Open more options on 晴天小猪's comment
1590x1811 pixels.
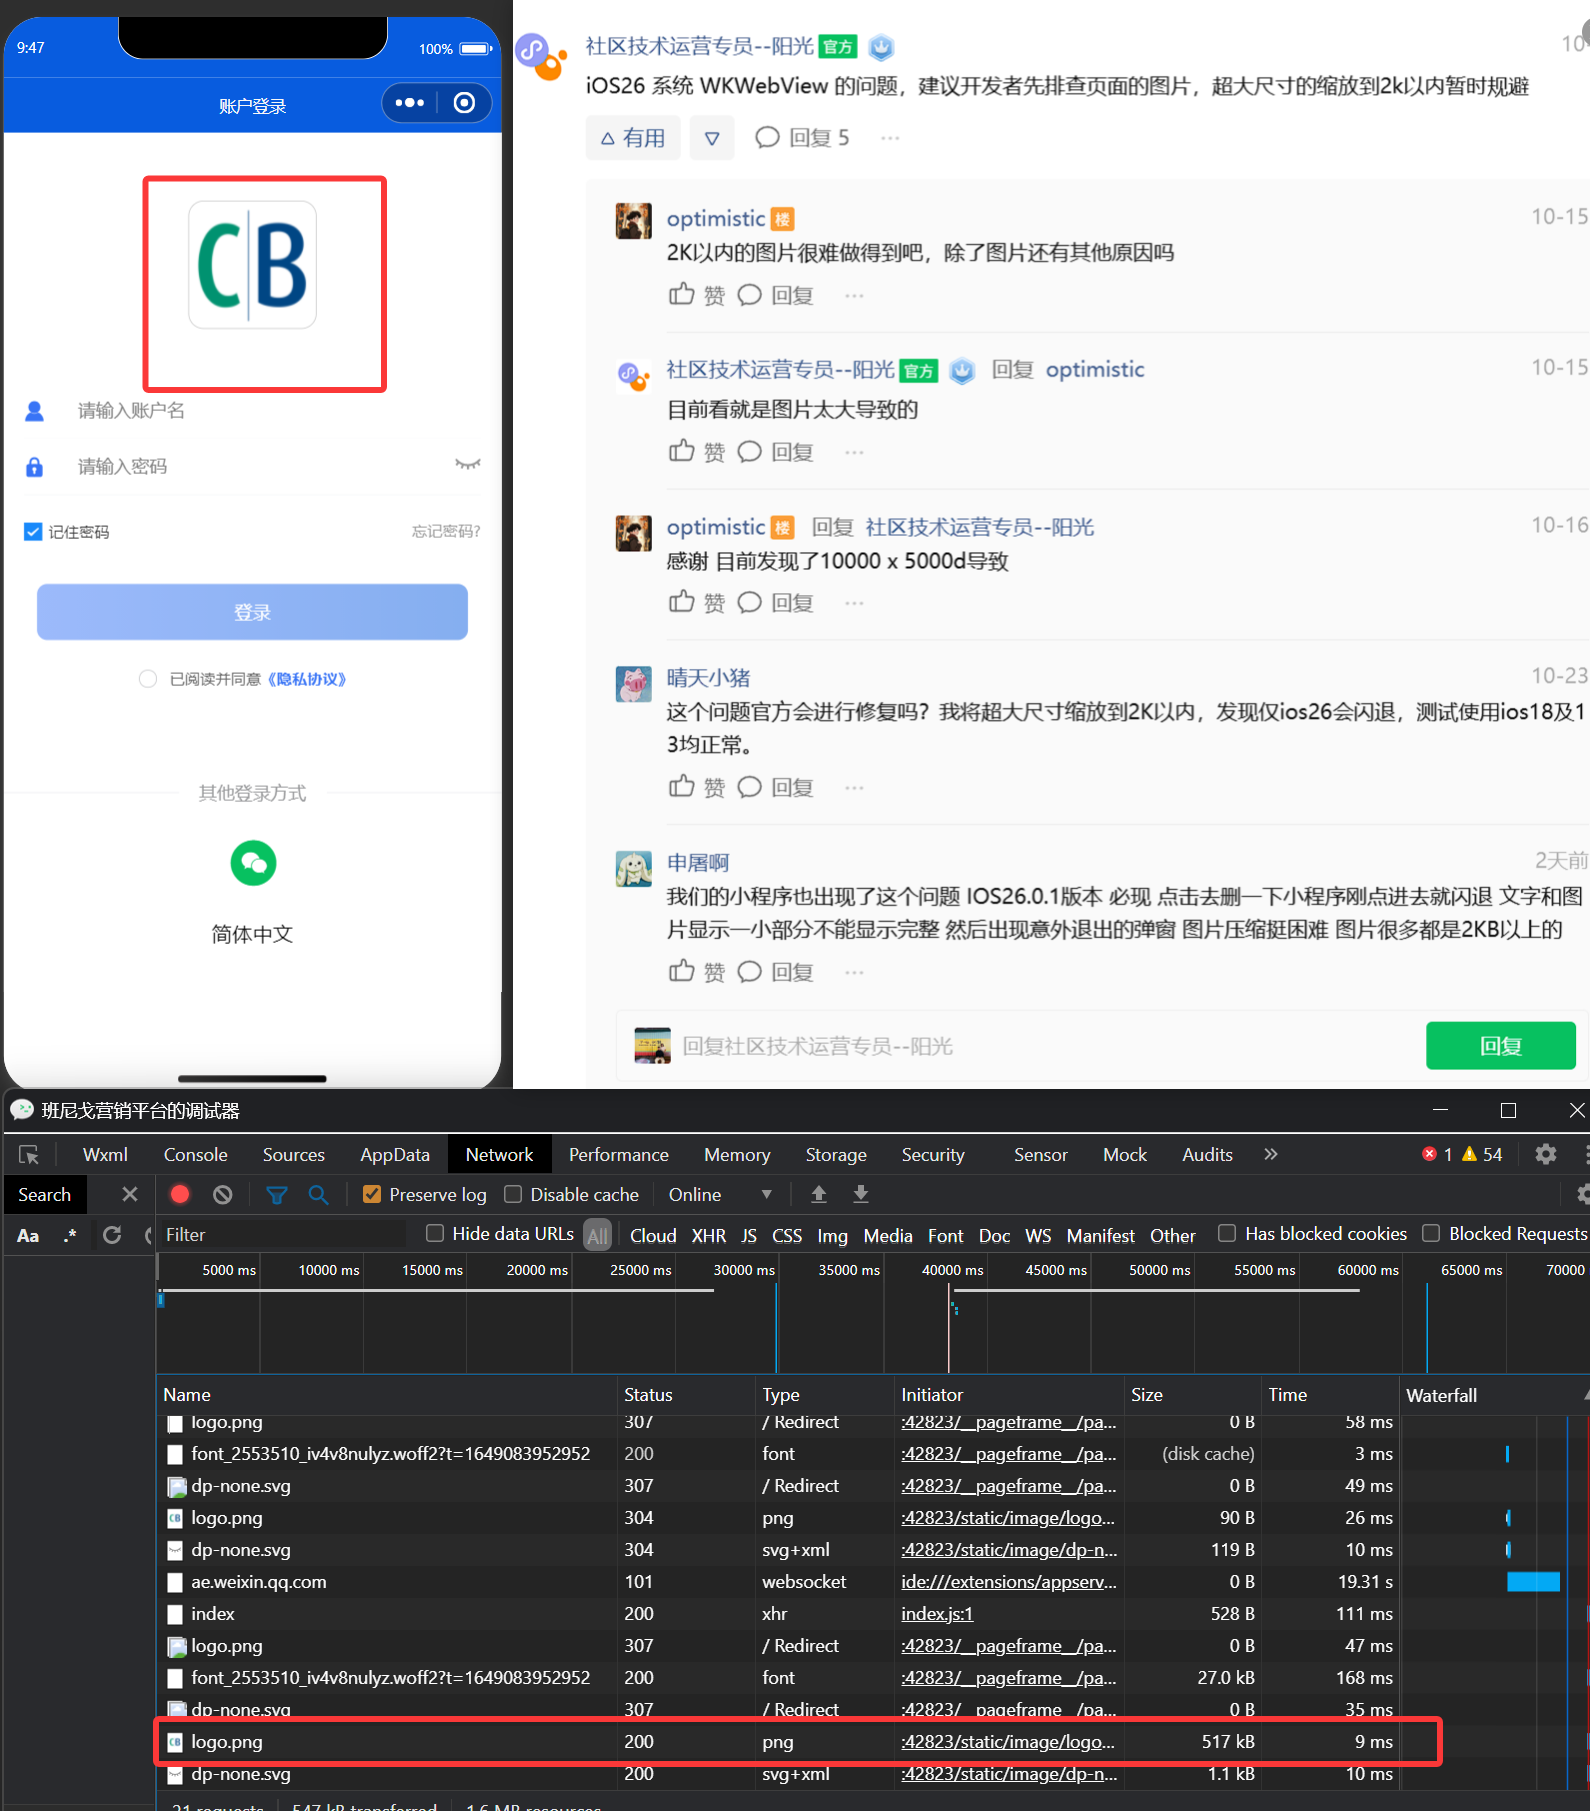[x=854, y=788]
